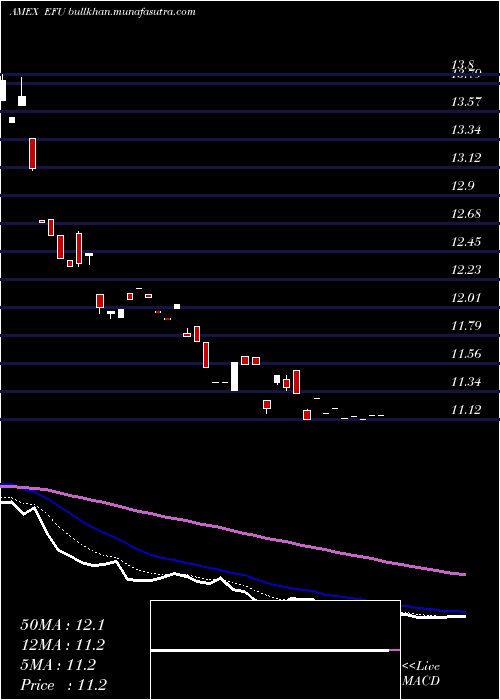Screen dimensions: 500x700
Task: Click the 12.23 price axis label
Action: (x=467, y=270)
